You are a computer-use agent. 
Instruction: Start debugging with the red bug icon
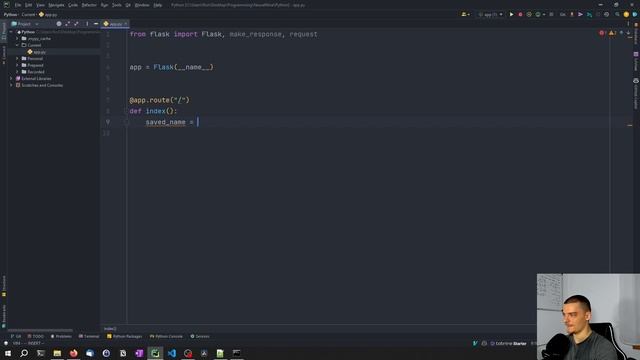520,14
